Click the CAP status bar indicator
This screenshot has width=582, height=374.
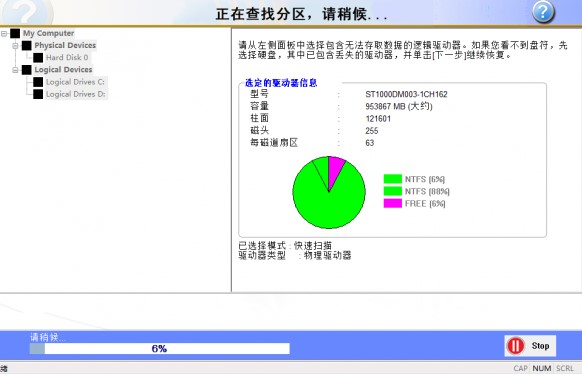click(x=520, y=368)
